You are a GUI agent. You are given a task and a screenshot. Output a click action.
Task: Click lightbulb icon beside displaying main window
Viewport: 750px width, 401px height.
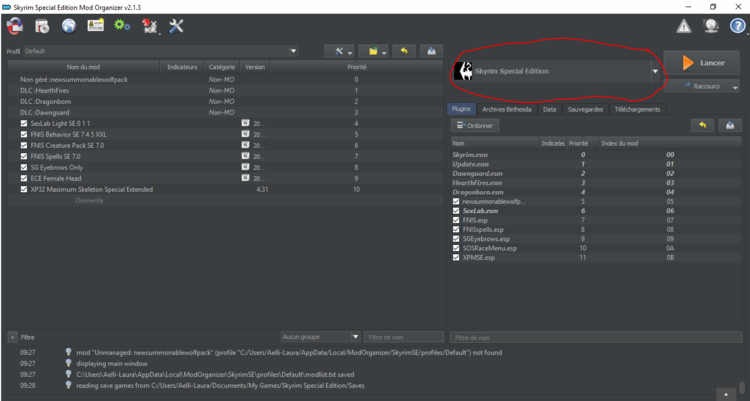click(68, 363)
